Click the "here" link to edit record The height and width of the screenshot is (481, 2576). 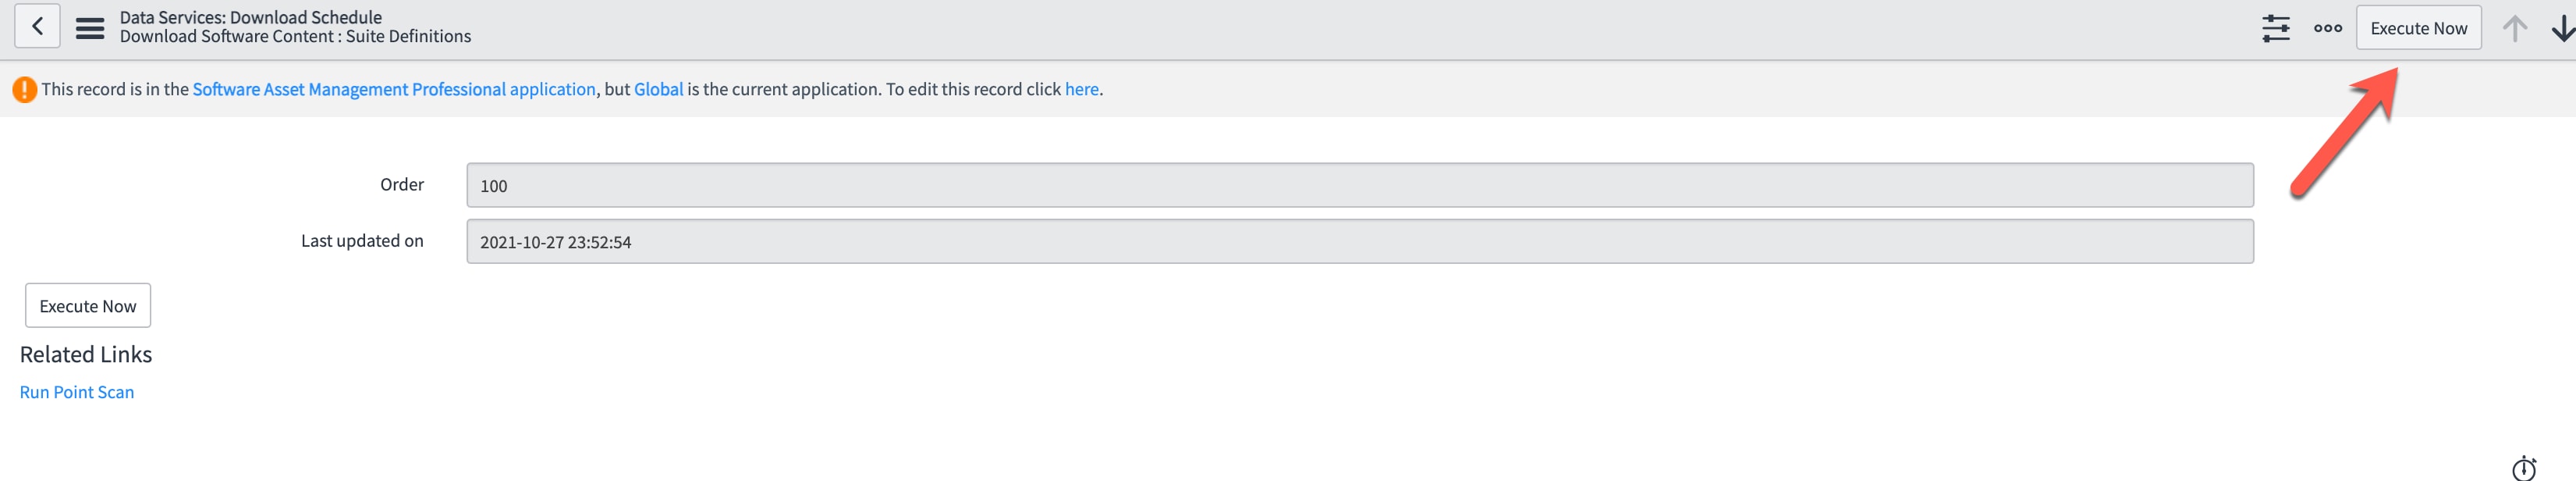(x=1081, y=89)
